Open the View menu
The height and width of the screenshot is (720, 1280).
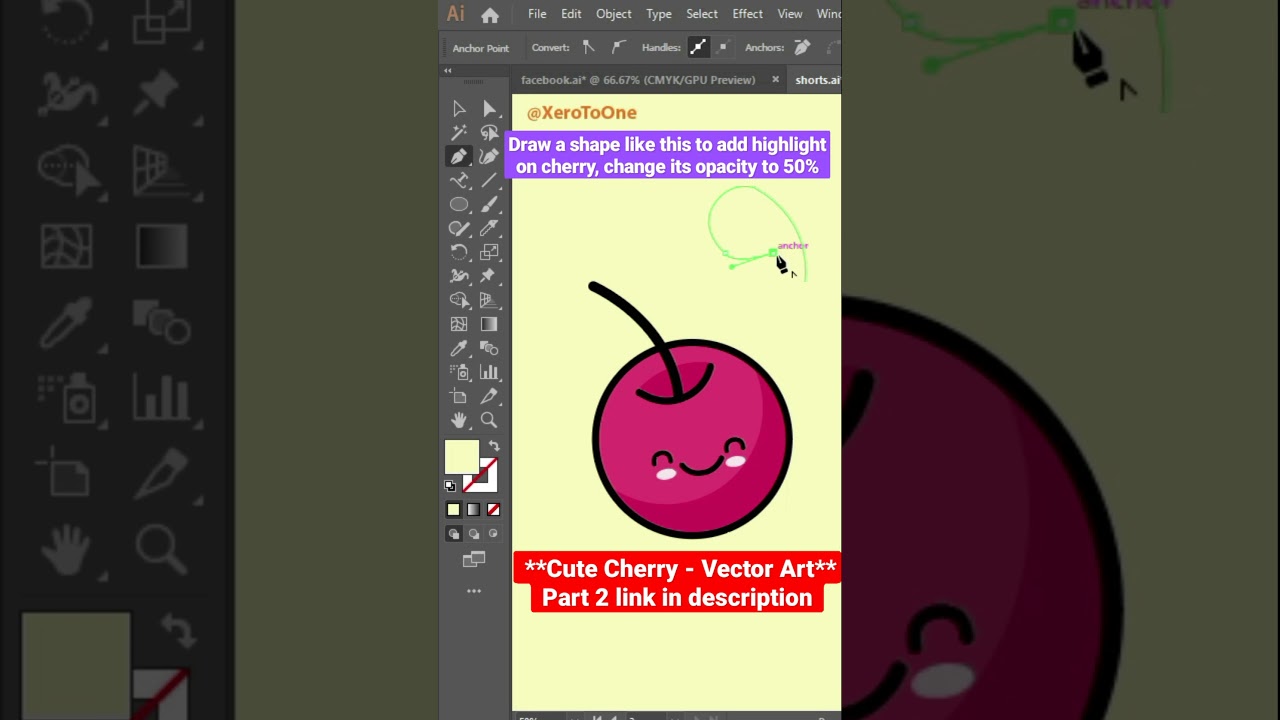click(x=790, y=14)
